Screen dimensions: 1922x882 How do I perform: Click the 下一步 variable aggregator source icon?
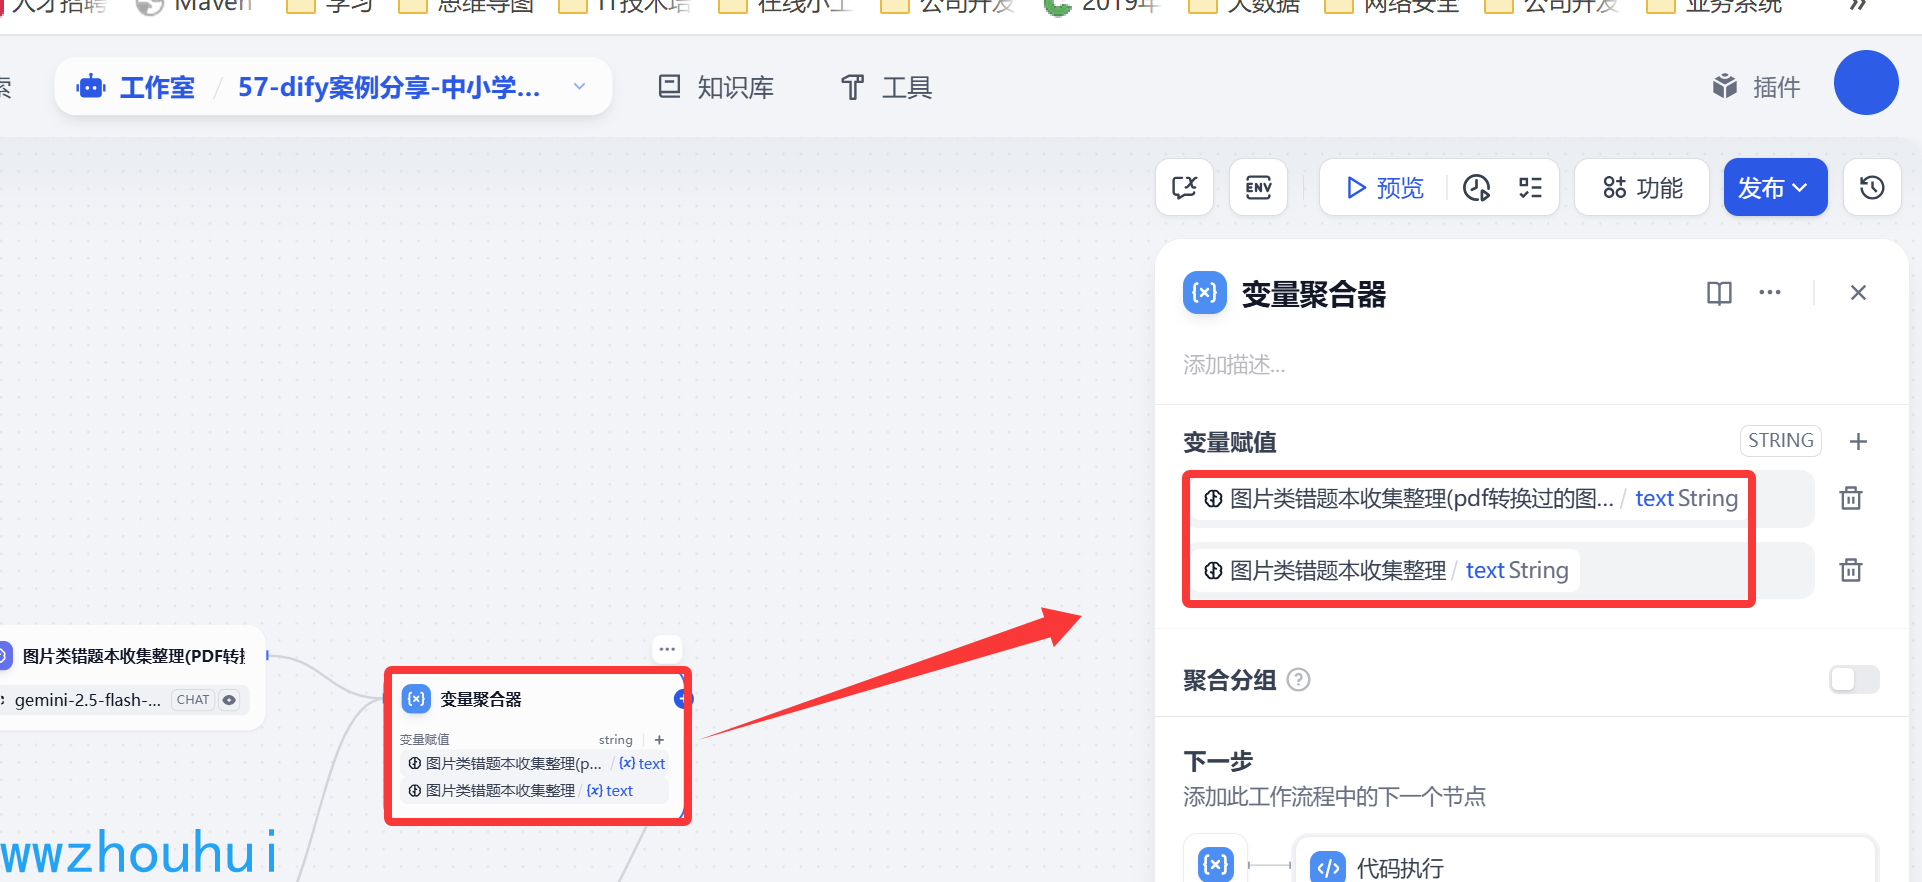[1215, 863]
